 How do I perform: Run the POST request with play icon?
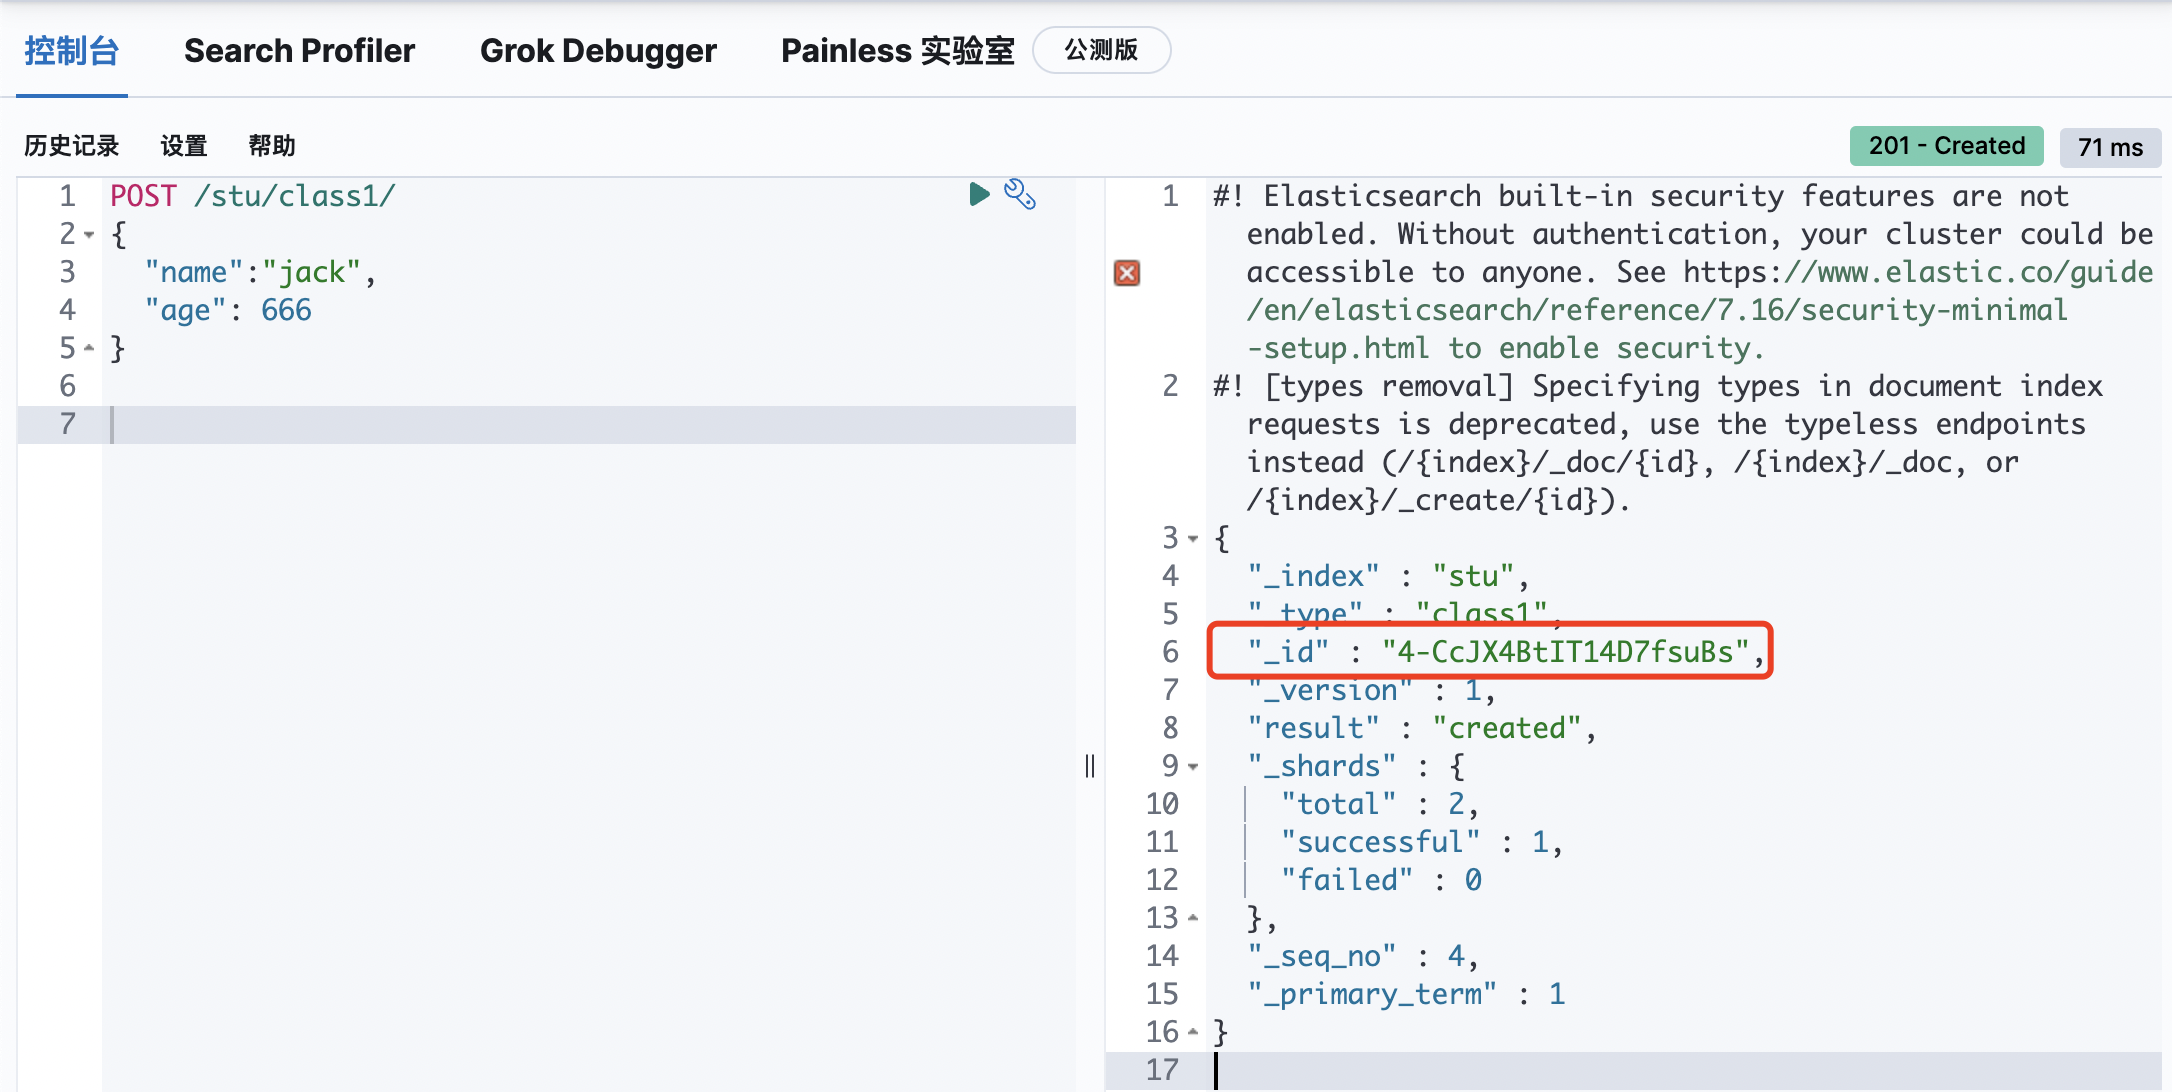coord(979,194)
